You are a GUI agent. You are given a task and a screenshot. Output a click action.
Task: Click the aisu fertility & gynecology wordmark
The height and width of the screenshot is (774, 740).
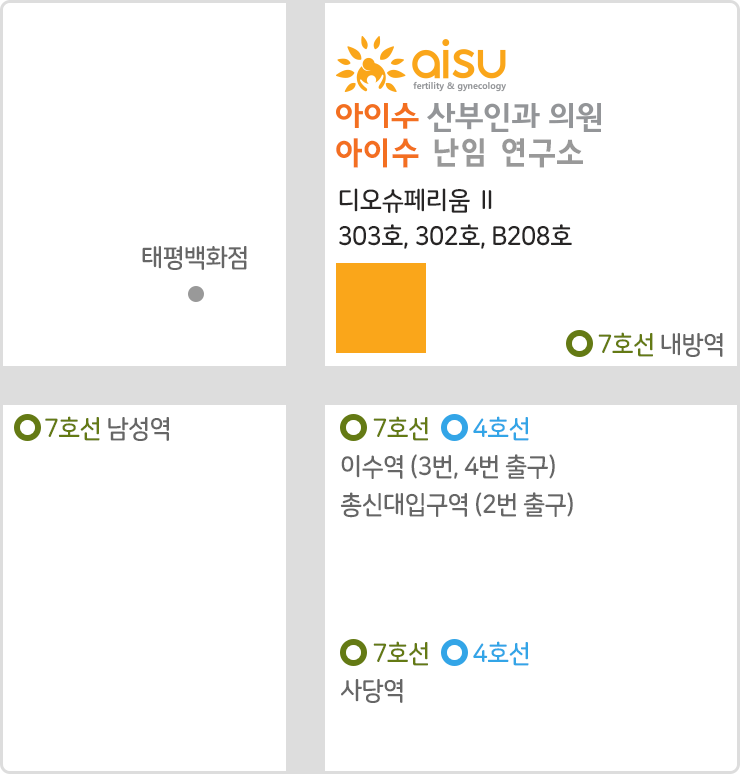459,65
